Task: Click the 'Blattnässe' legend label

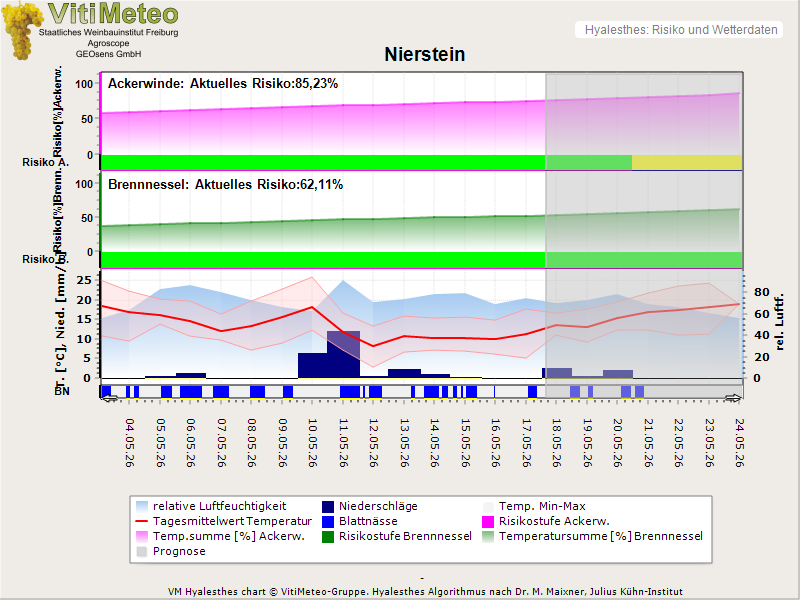Action: [x=368, y=521]
